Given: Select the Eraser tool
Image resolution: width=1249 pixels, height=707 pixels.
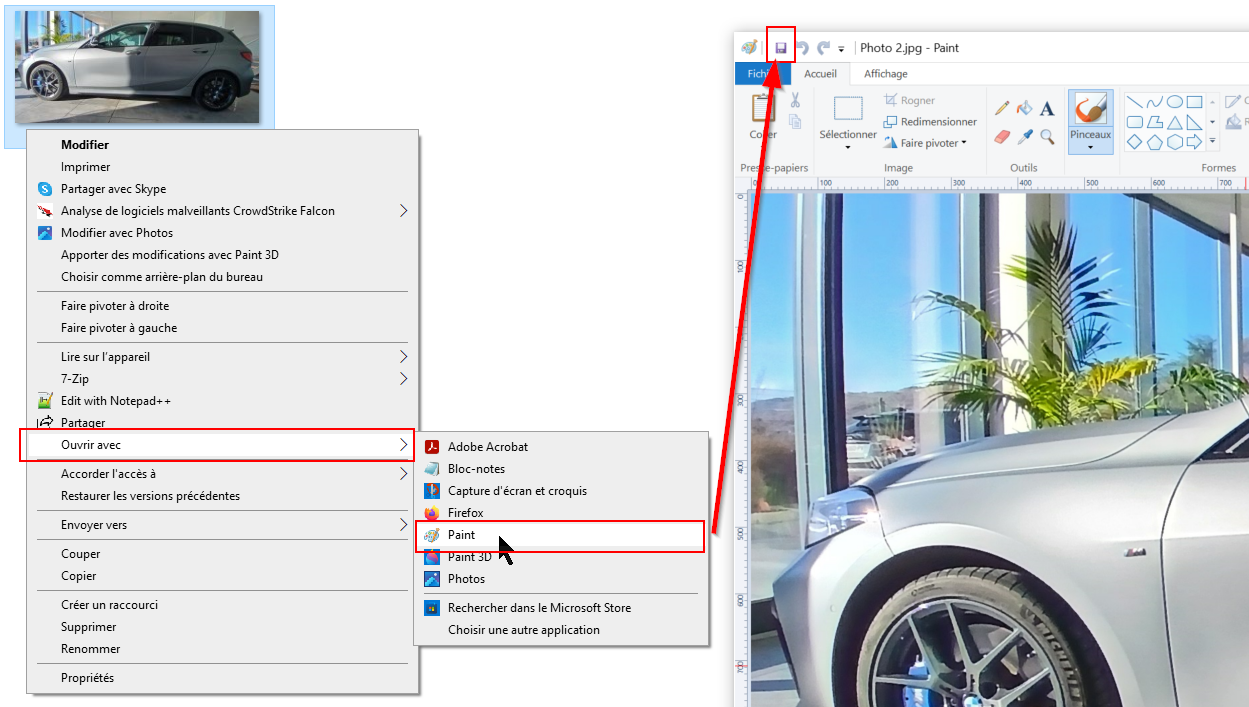Looking at the screenshot, I should tap(1002, 136).
